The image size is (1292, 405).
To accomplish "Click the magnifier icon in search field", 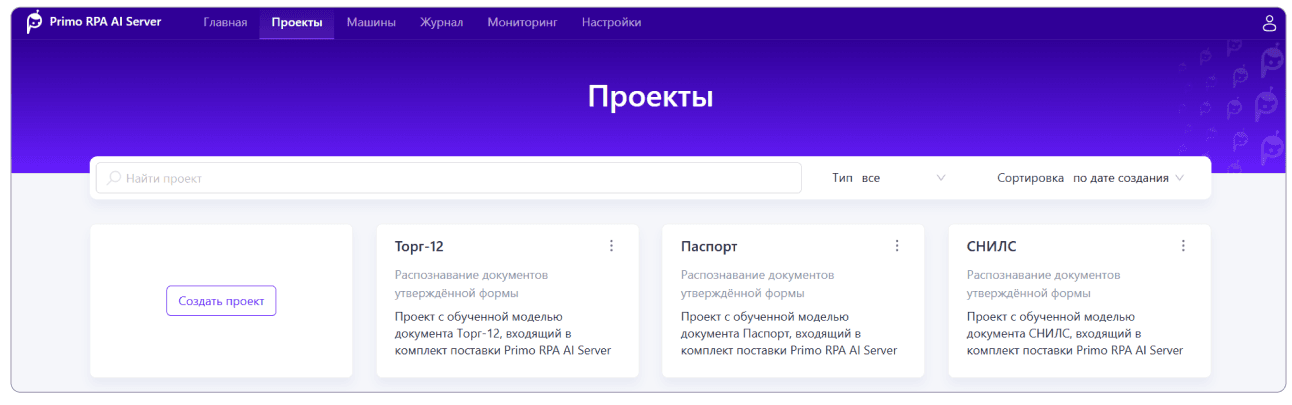I will [x=114, y=178].
